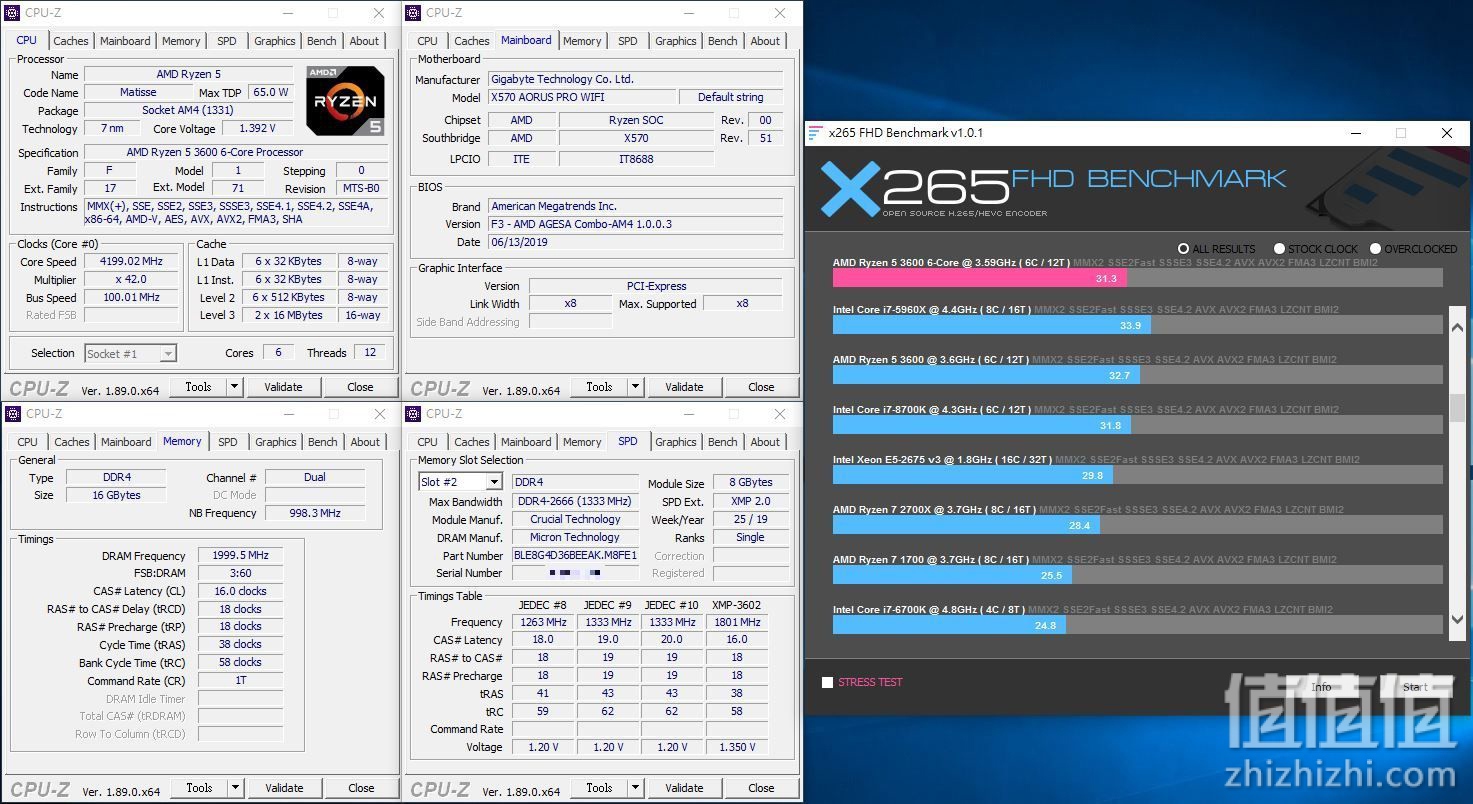The width and height of the screenshot is (1473, 804).
Task: Open the Slot #2 memory slot dropdown
Action: point(493,482)
